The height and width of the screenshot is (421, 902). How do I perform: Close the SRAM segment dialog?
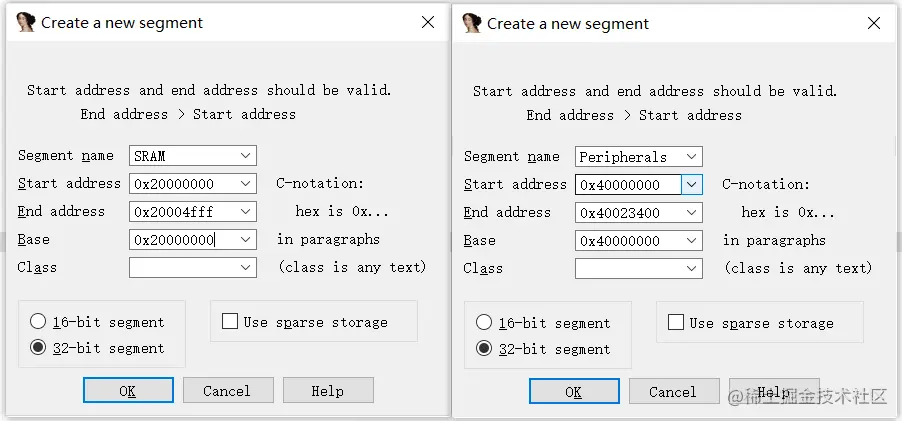point(428,22)
